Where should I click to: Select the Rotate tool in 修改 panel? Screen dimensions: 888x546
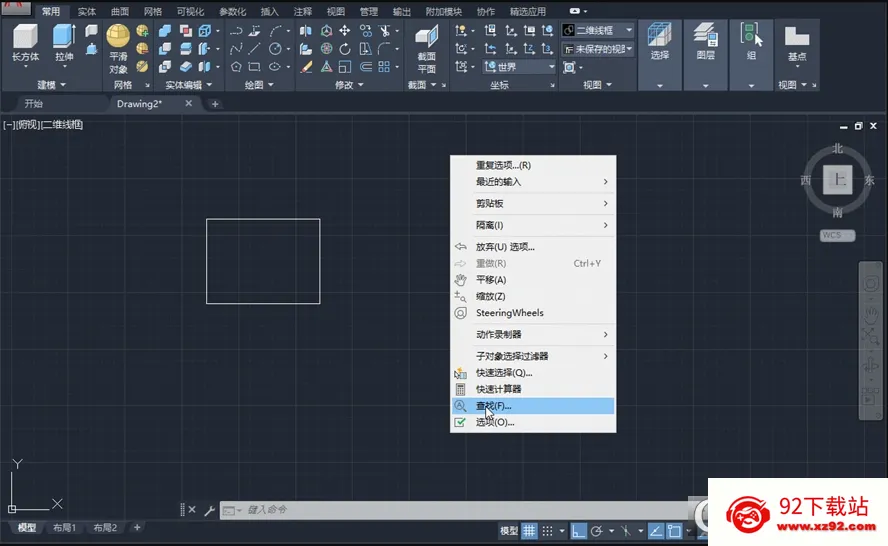point(344,49)
